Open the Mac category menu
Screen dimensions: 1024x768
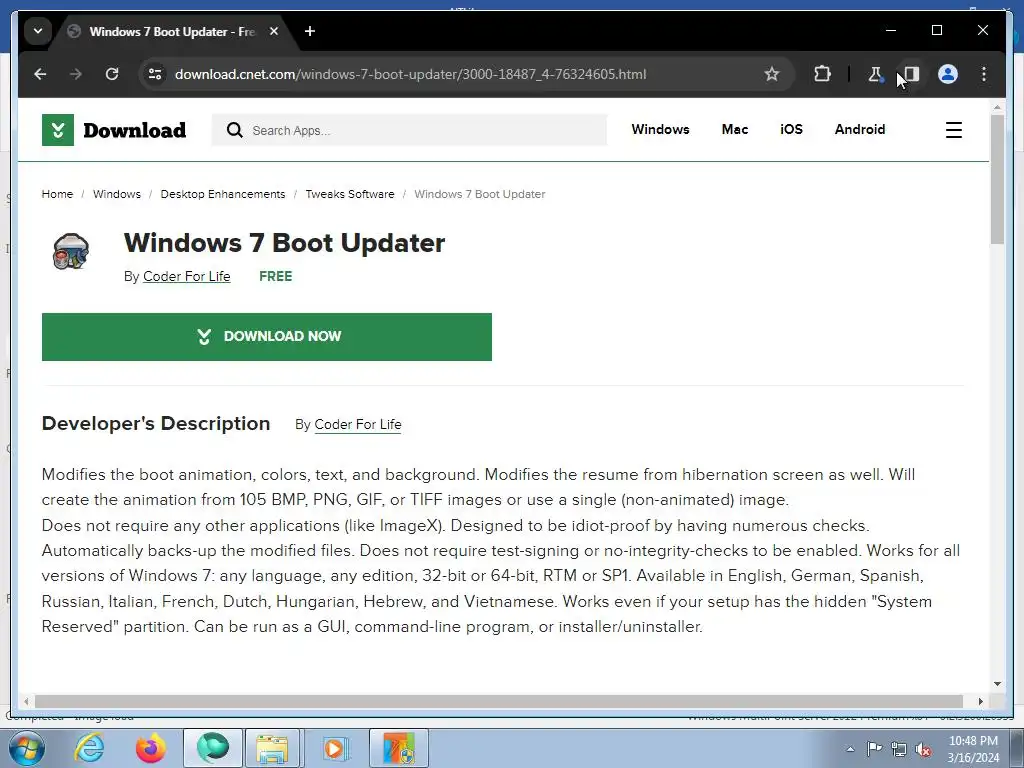735,129
